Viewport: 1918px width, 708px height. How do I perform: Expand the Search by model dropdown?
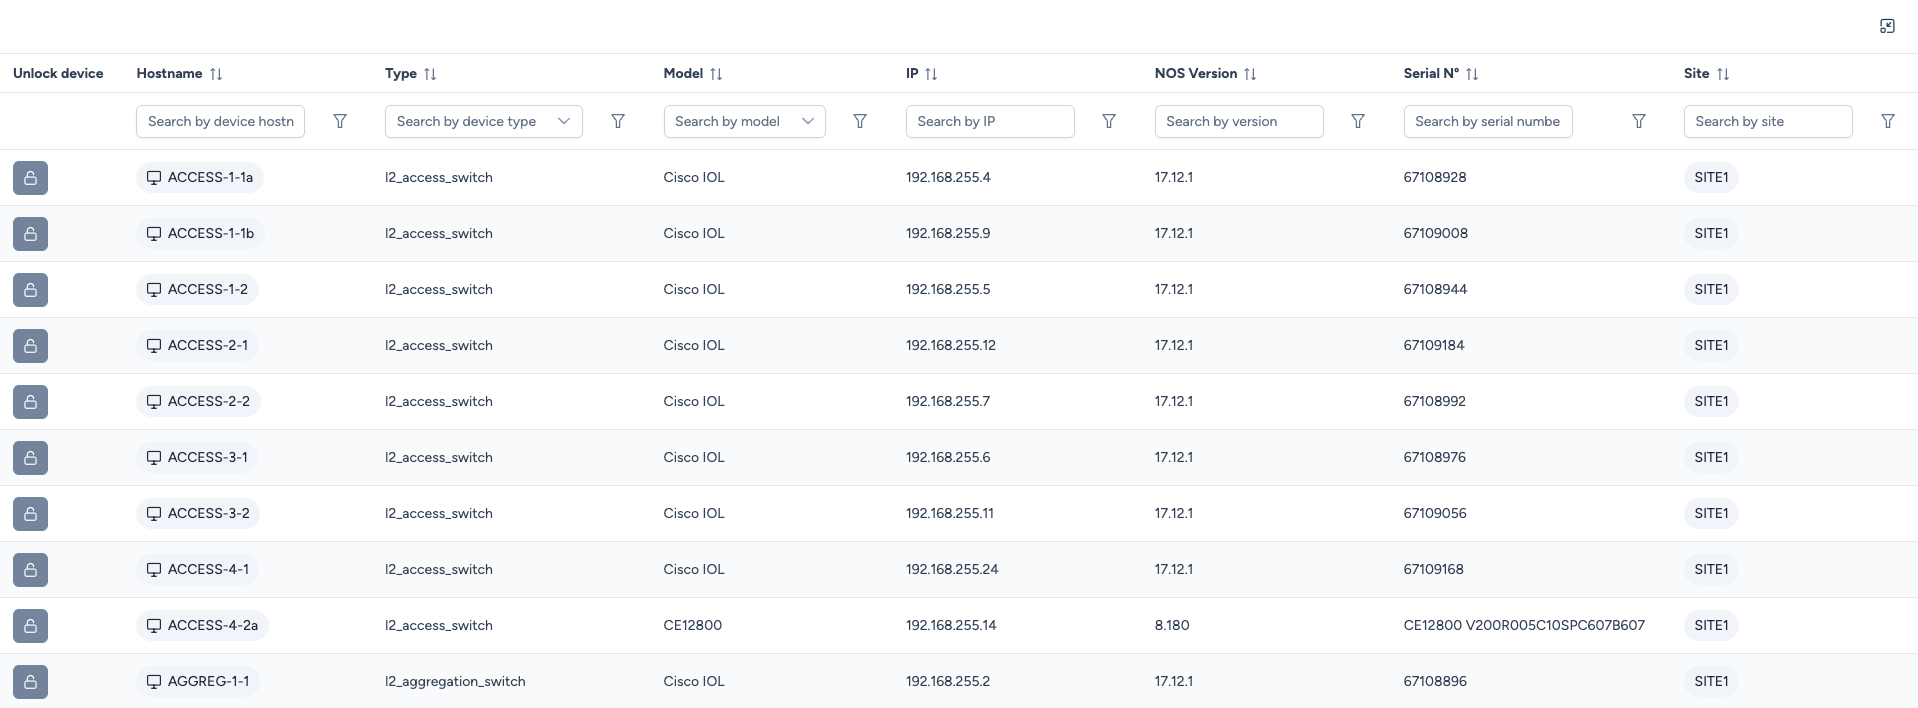pos(744,121)
